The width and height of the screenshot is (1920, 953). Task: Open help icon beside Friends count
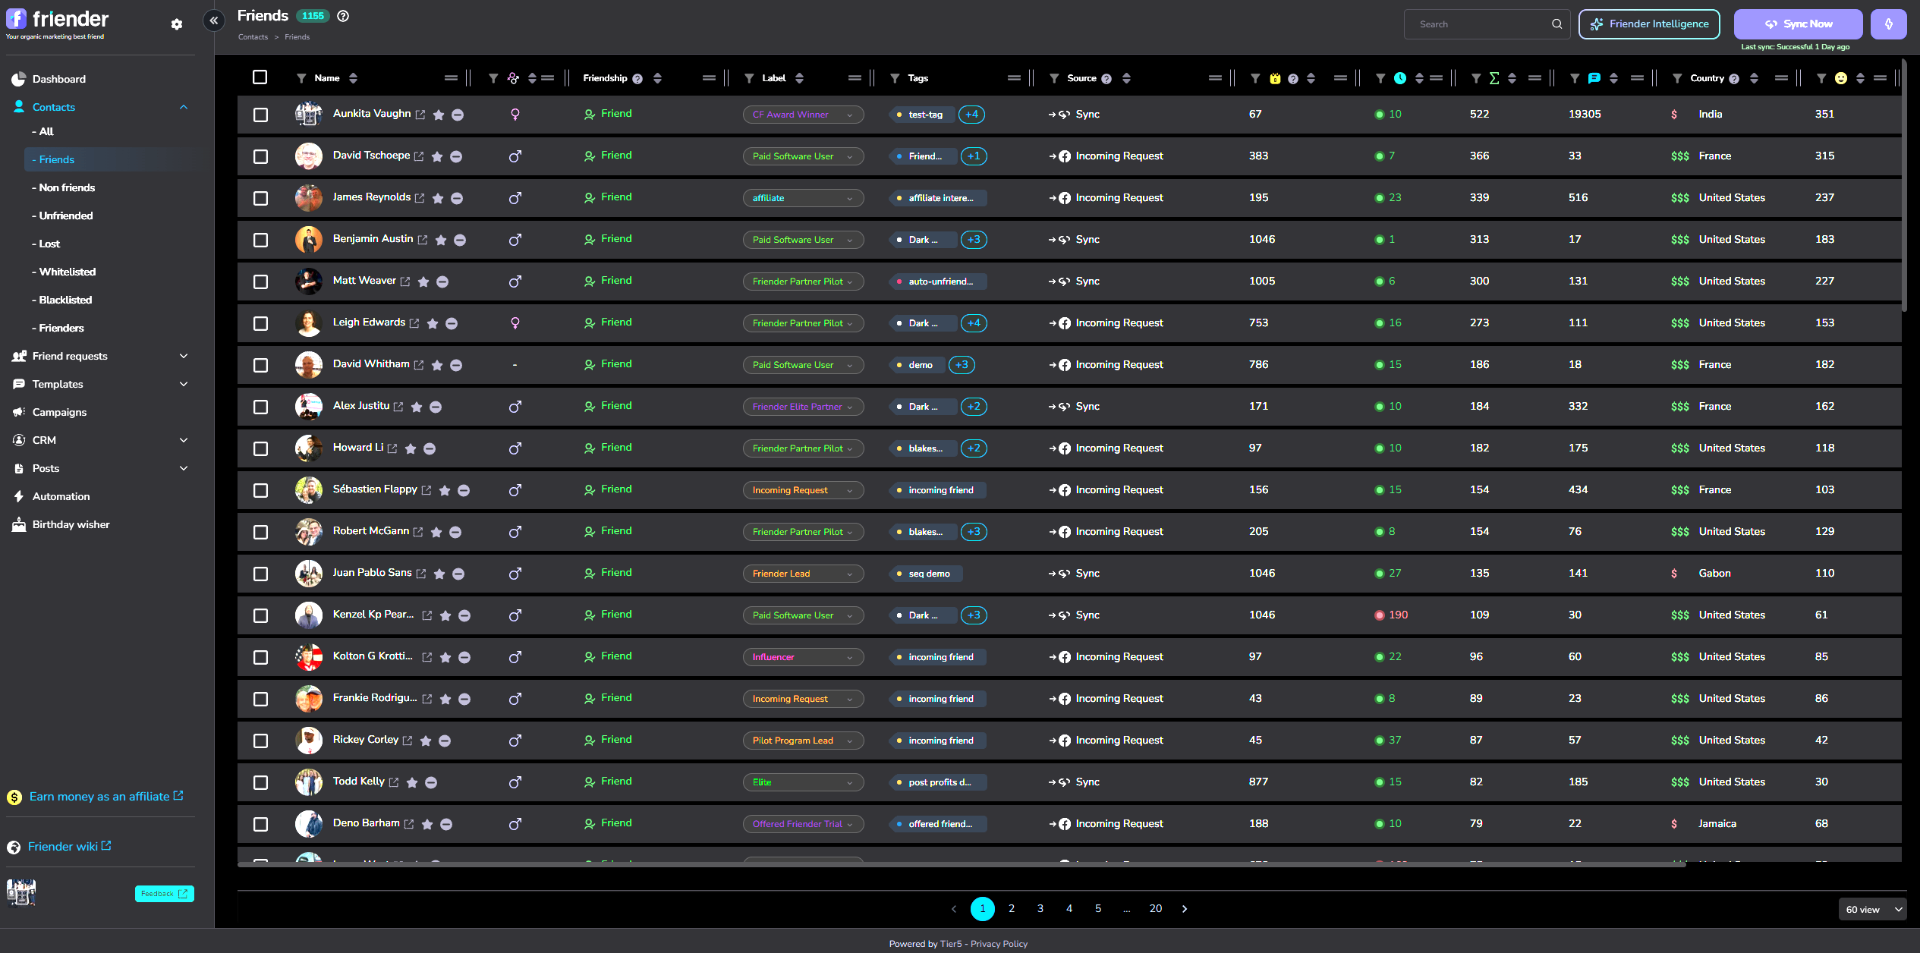click(x=343, y=16)
